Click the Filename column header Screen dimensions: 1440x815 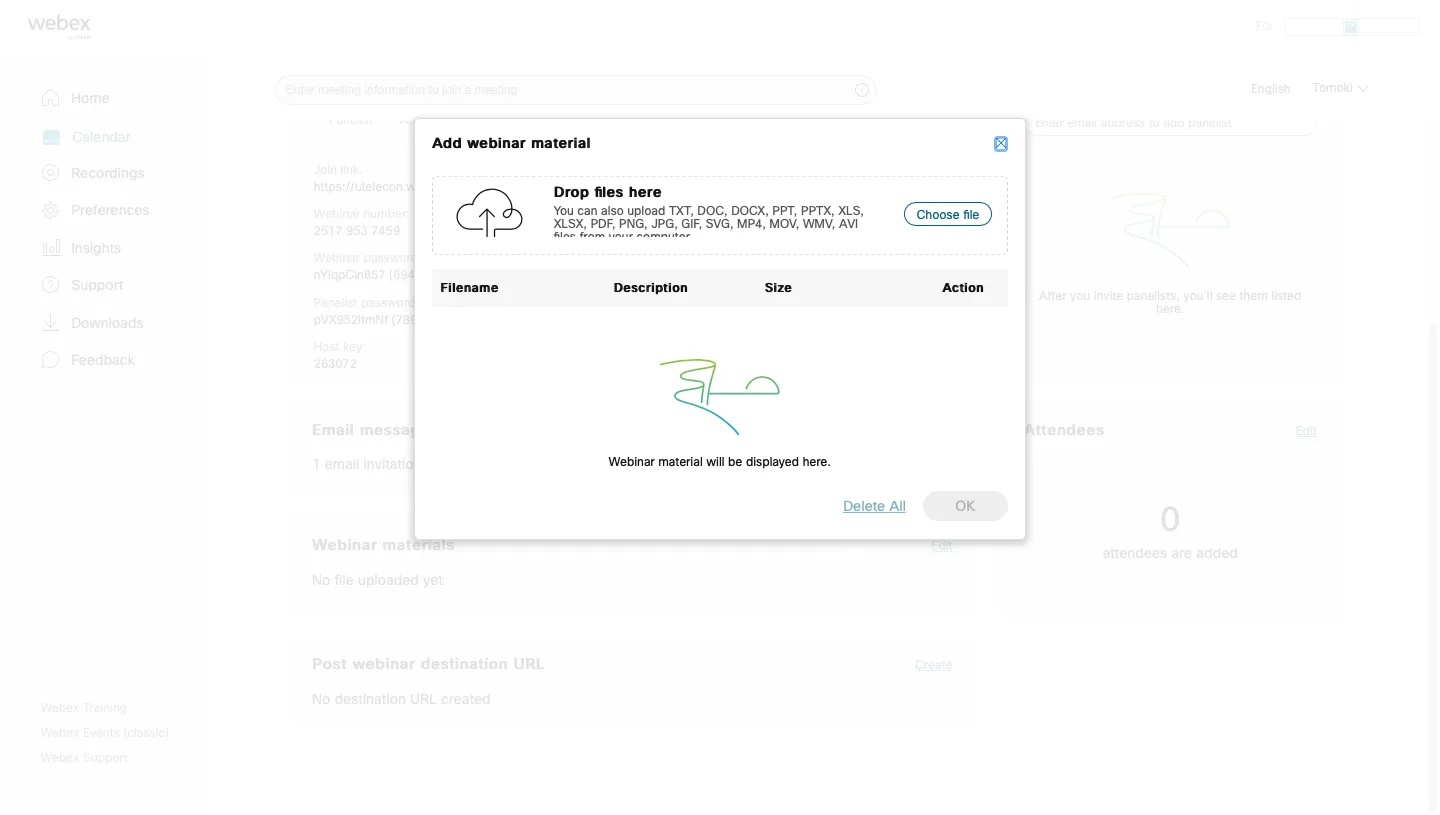point(469,288)
